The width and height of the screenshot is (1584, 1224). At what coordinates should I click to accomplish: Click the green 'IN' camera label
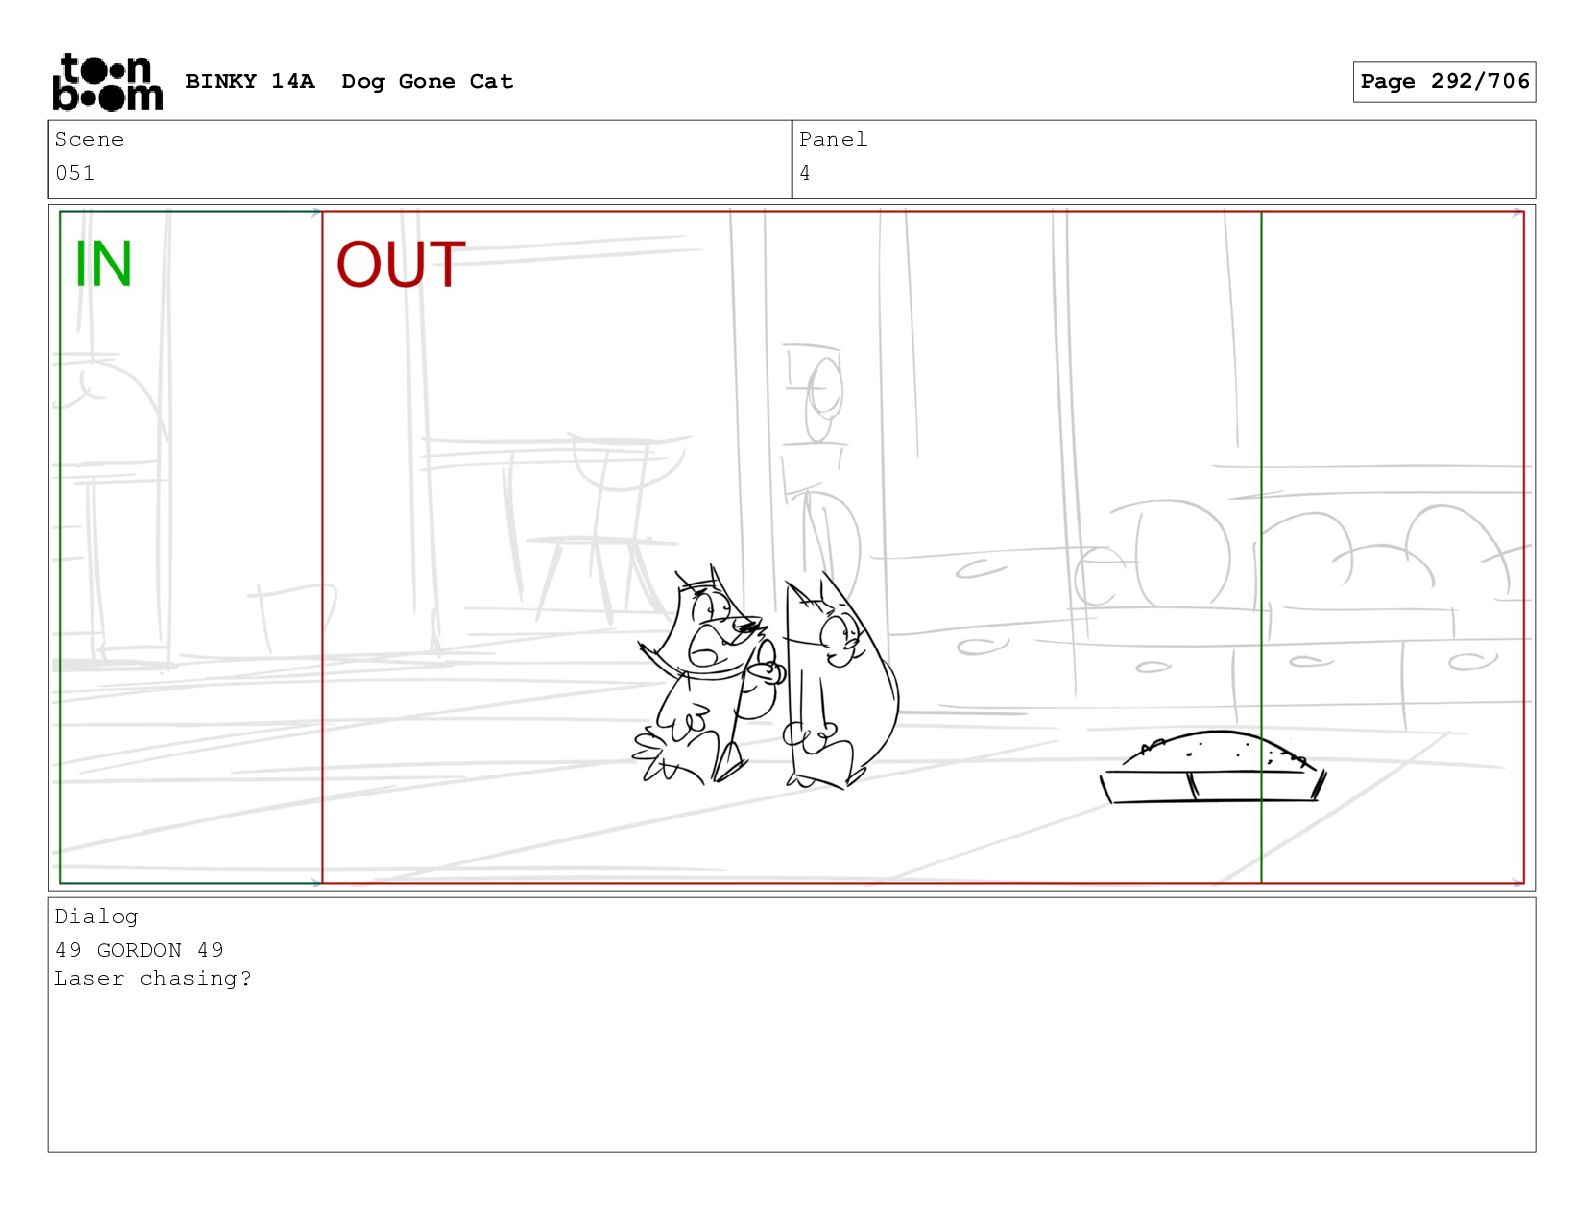coord(103,265)
